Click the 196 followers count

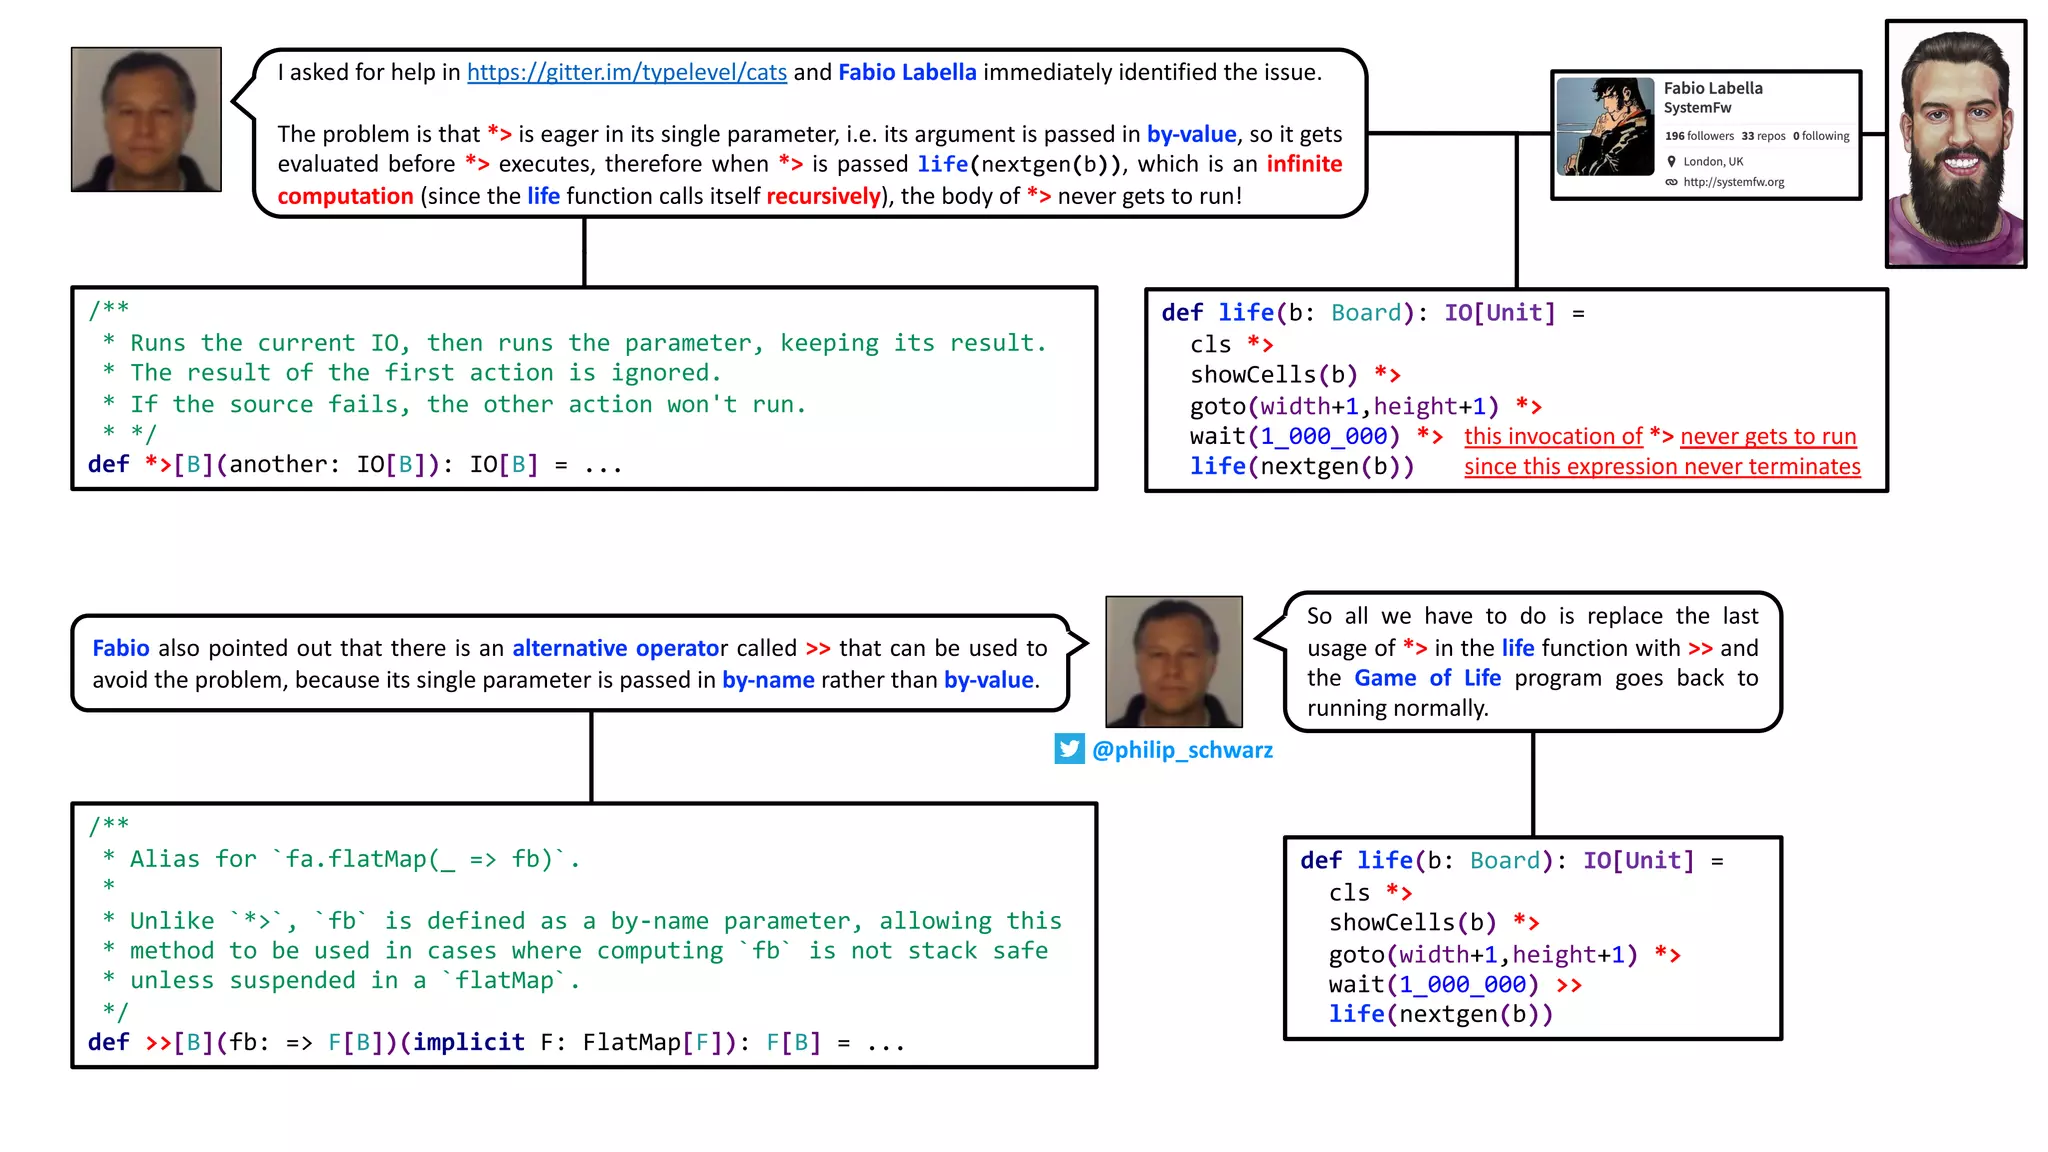(1699, 136)
